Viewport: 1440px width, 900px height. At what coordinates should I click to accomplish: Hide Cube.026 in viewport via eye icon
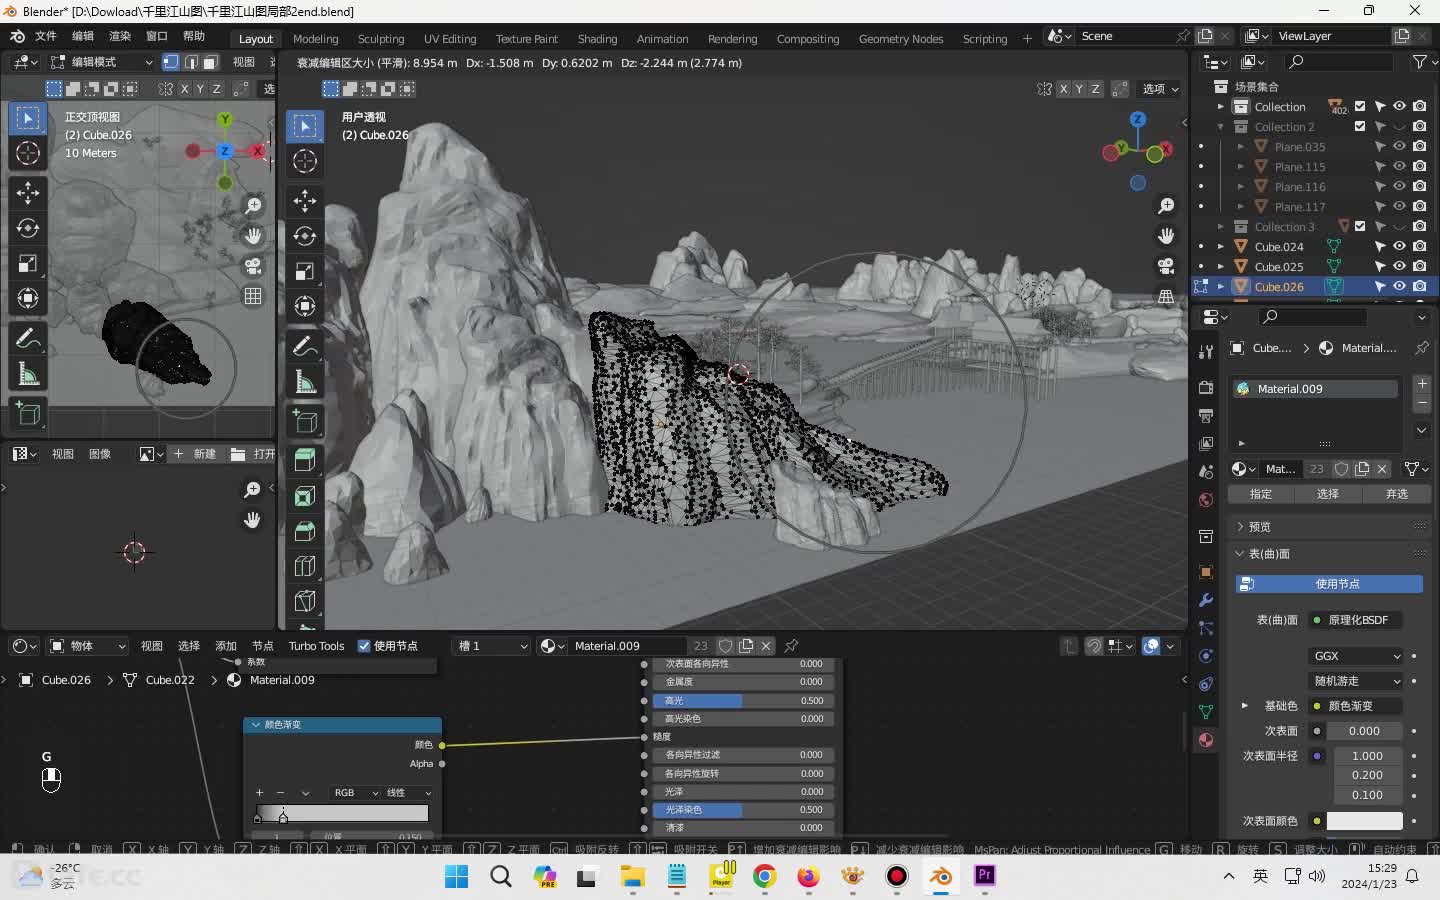tap(1399, 286)
